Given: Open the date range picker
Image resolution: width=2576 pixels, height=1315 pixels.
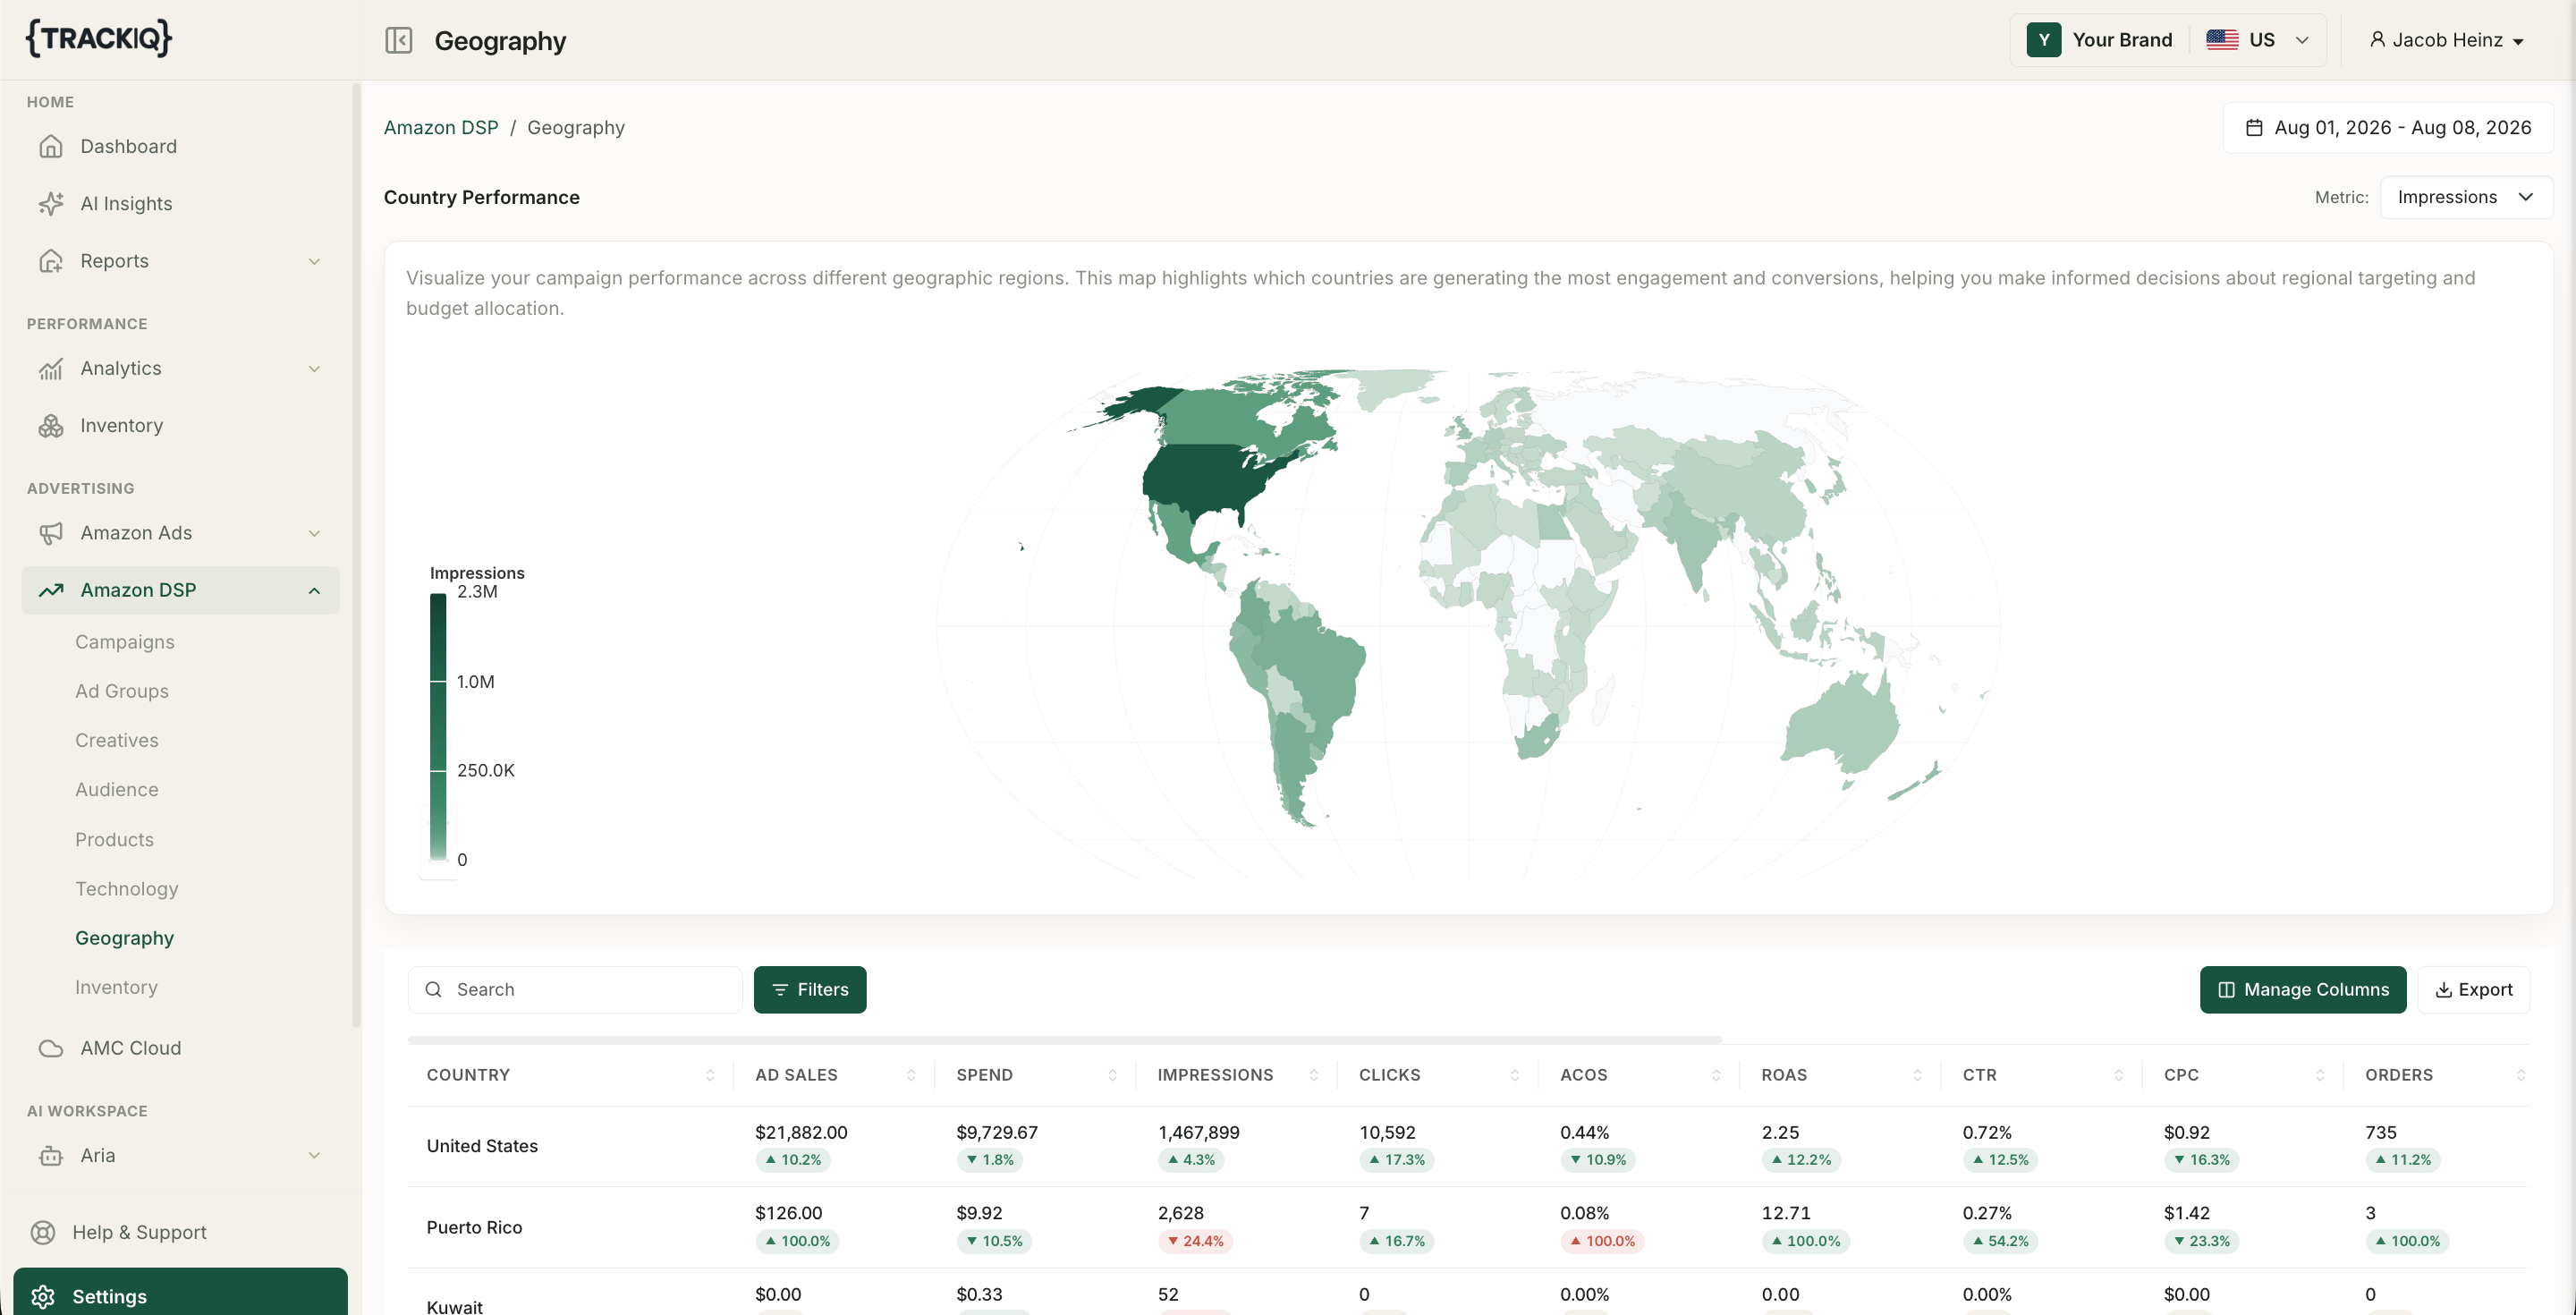Looking at the screenshot, I should [2387, 127].
